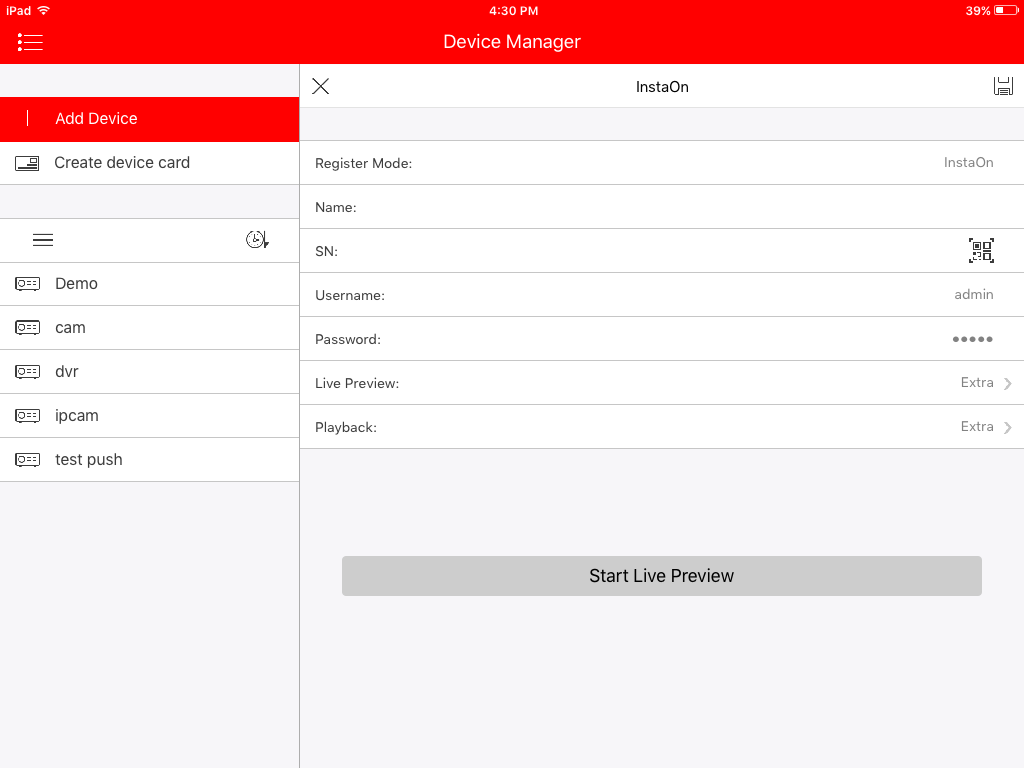Viewport: 1024px width, 768px height.
Task: Edit the Username admin field
Action: (x=662, y=295)
